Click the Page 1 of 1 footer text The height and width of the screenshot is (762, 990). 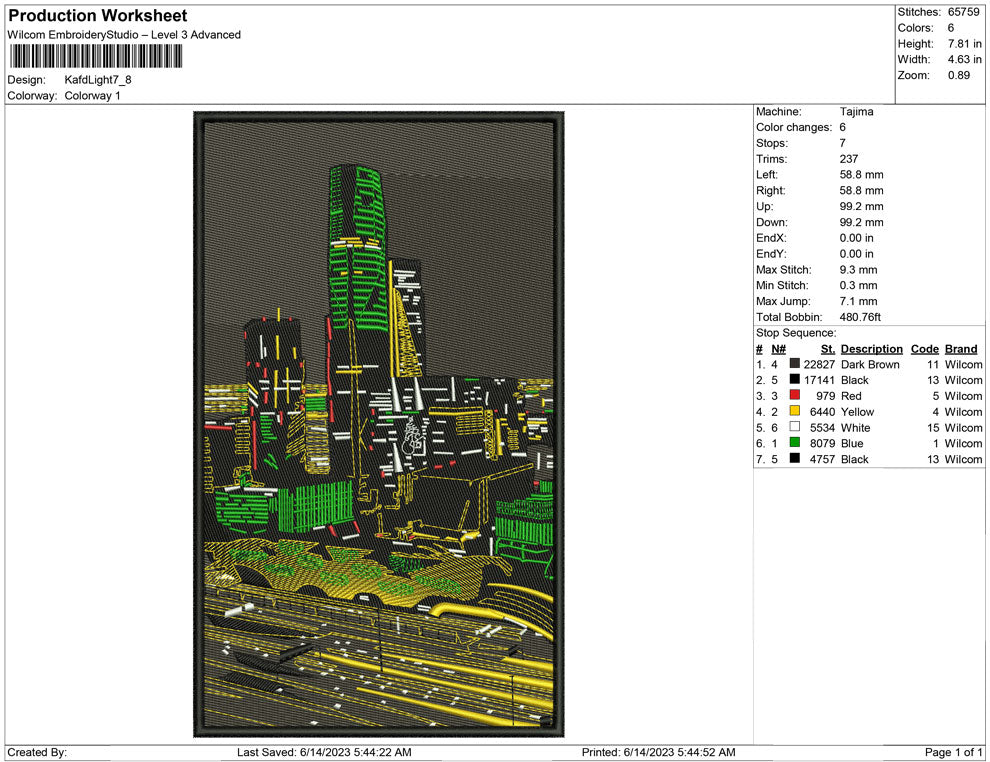pyautogui.click(x=954, y=752)
